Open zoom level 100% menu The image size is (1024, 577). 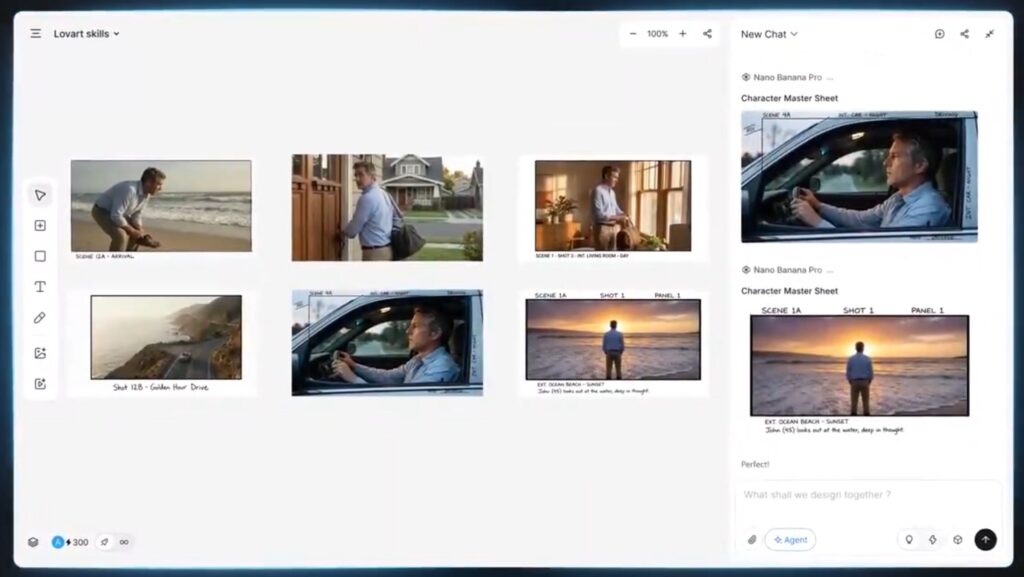(657, 34)
